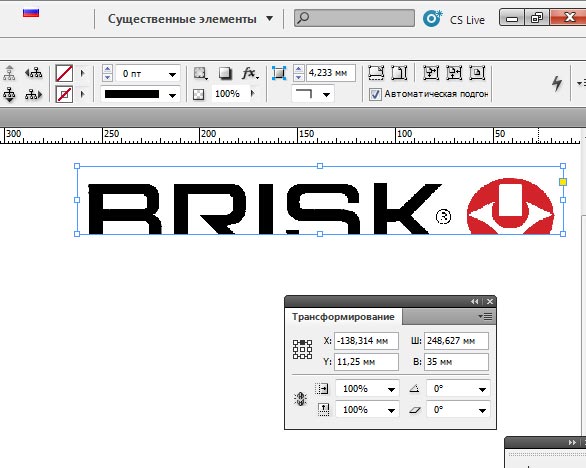The width and height of the screenshot is (586, 468).
Task: Open the Transform panel flyout menu
Action: 485,317
